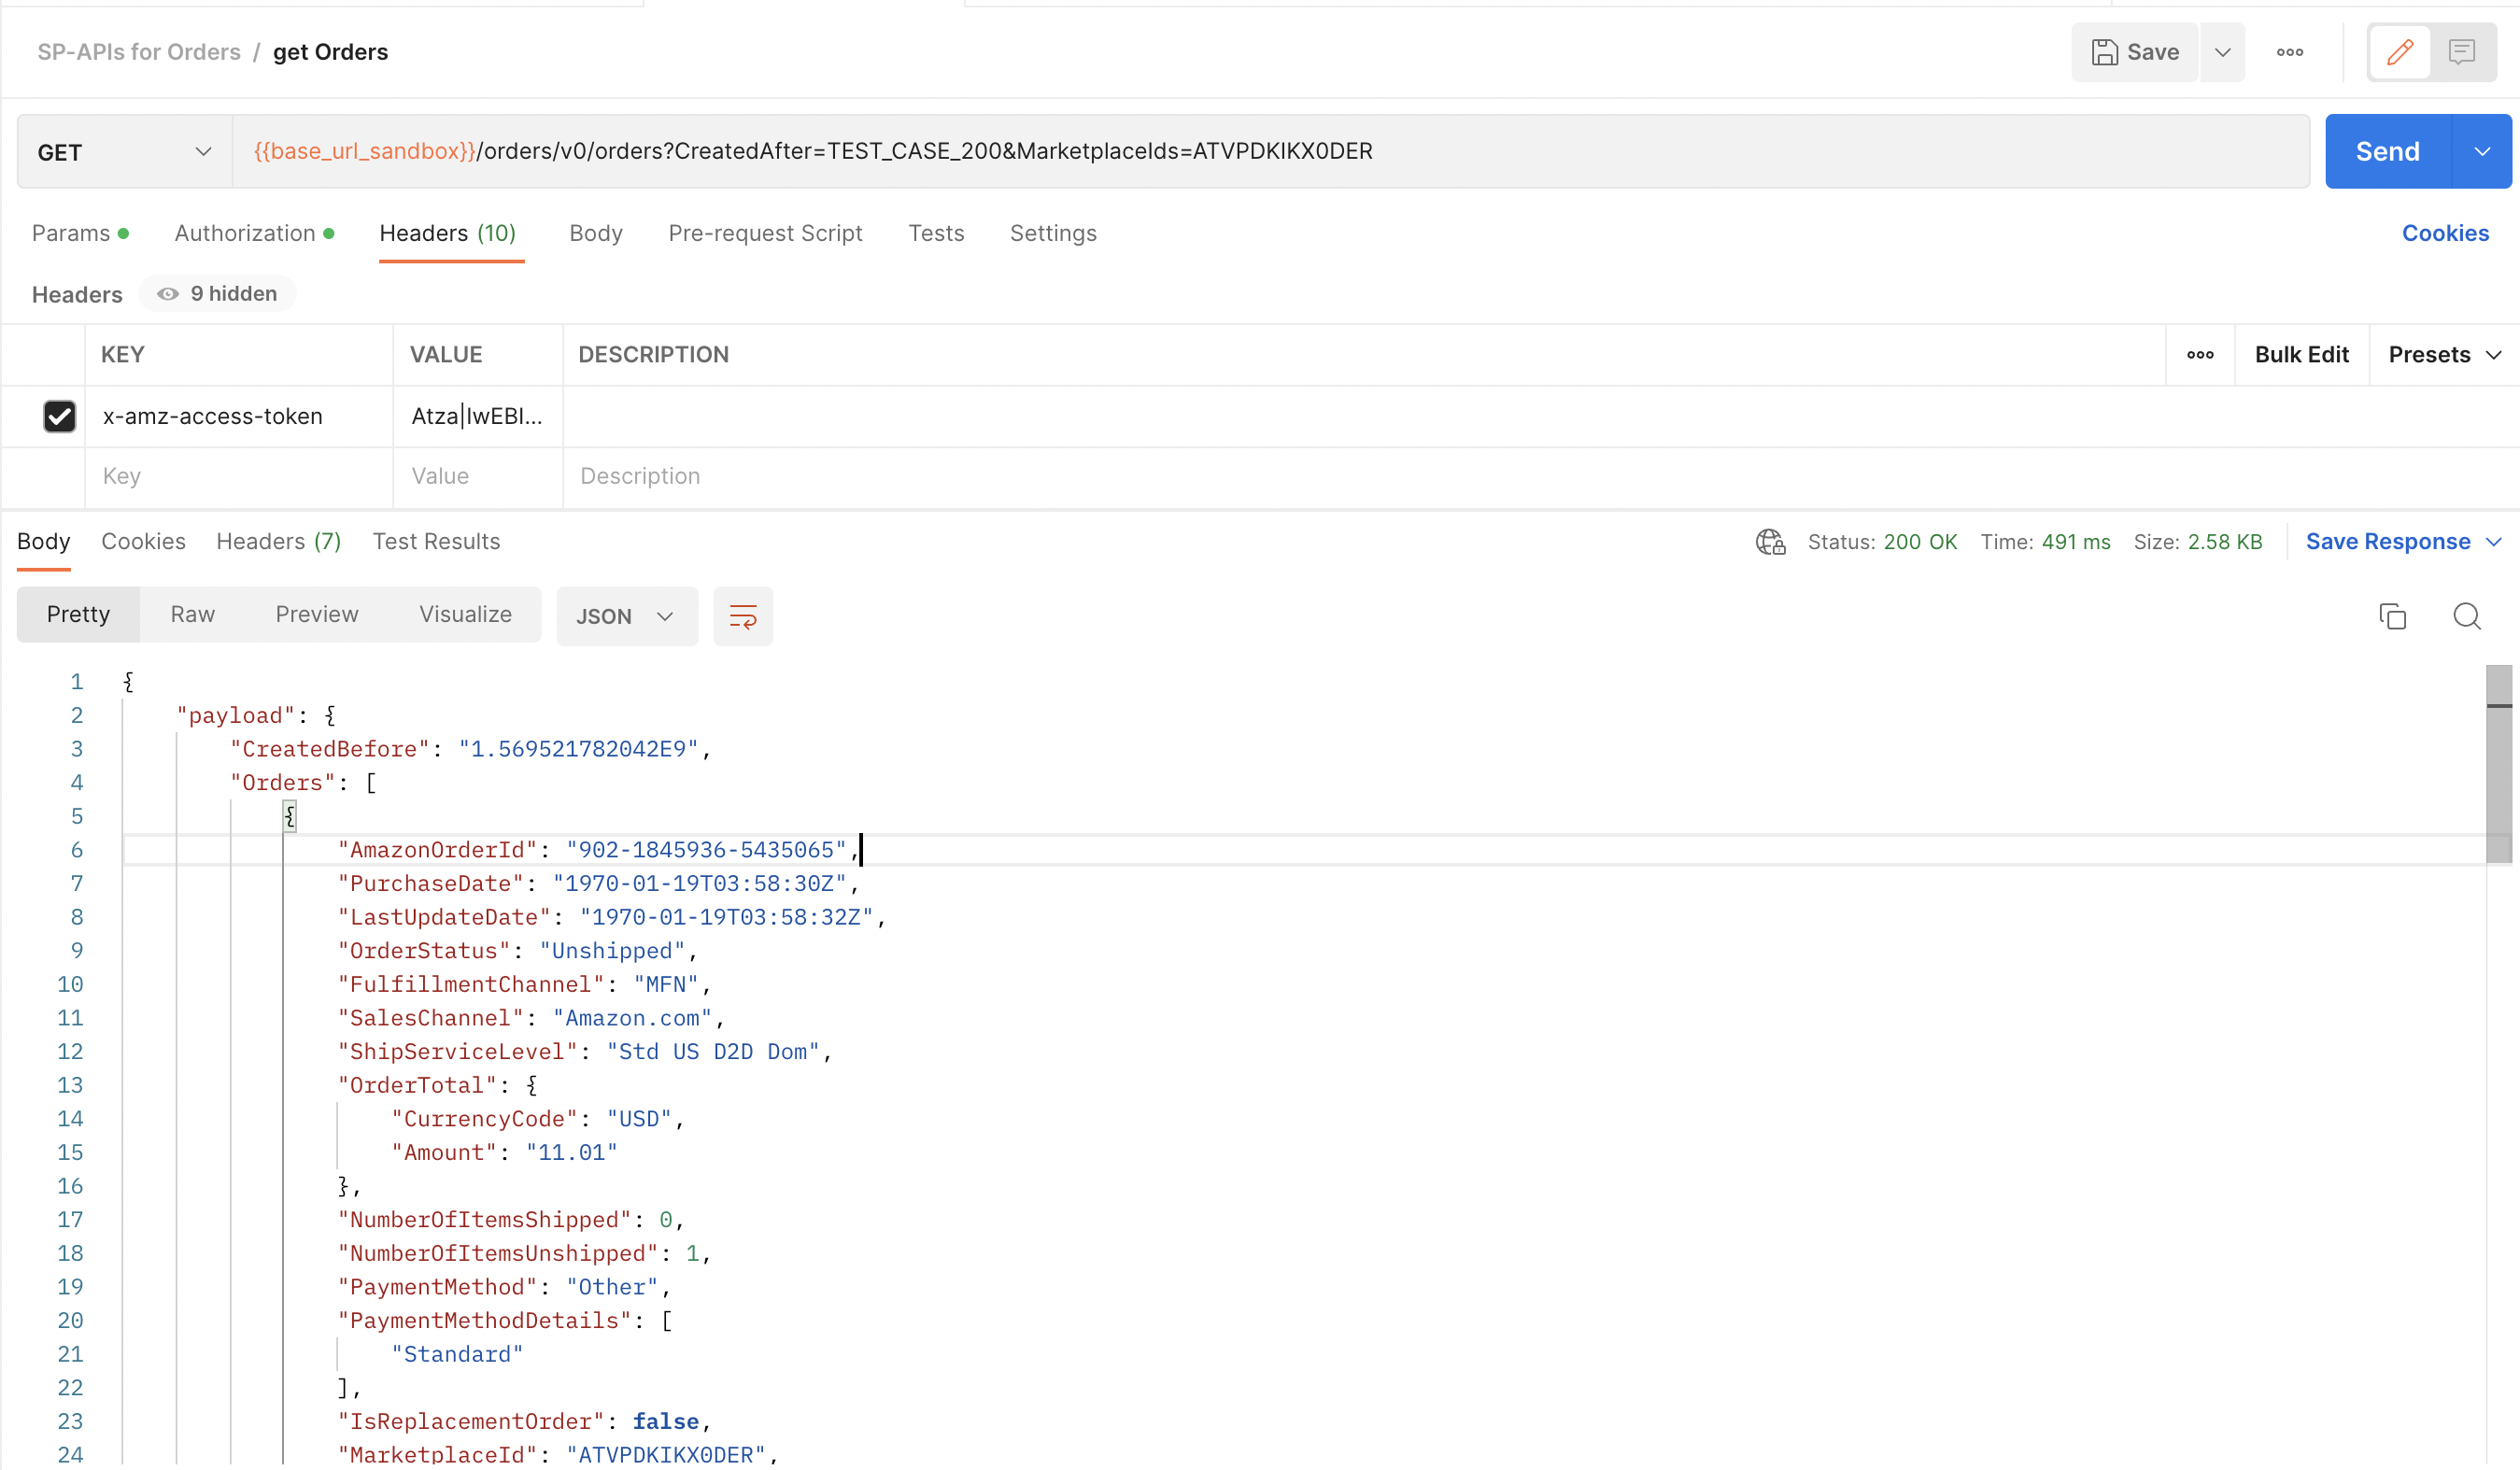Click the PurchaseDate value on line 7
Image resolution: width=2520 pixels, height=1470 pixels.
pos(699,884)
